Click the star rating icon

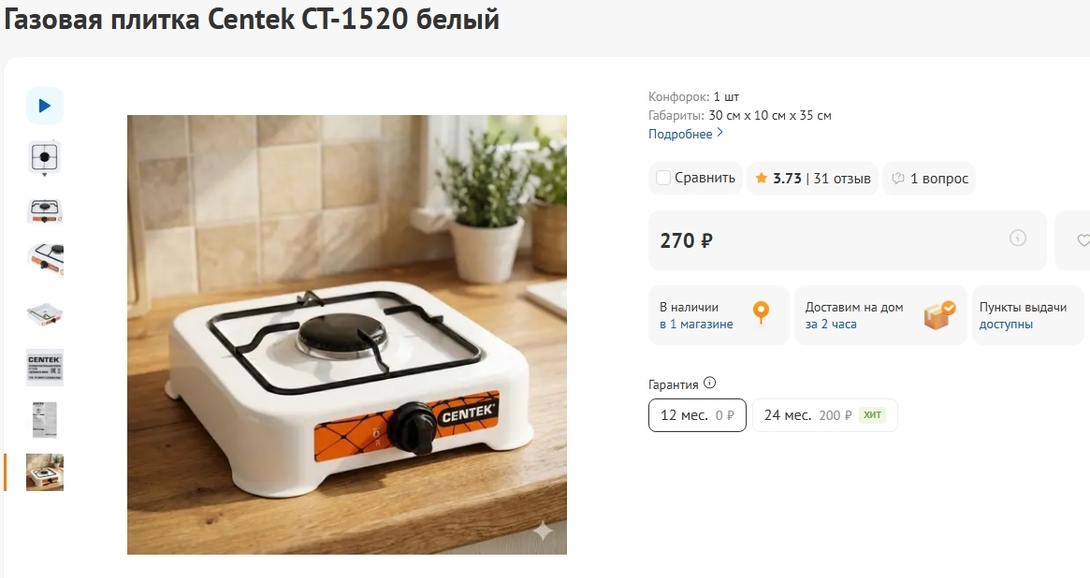click(x=761, y=178)
